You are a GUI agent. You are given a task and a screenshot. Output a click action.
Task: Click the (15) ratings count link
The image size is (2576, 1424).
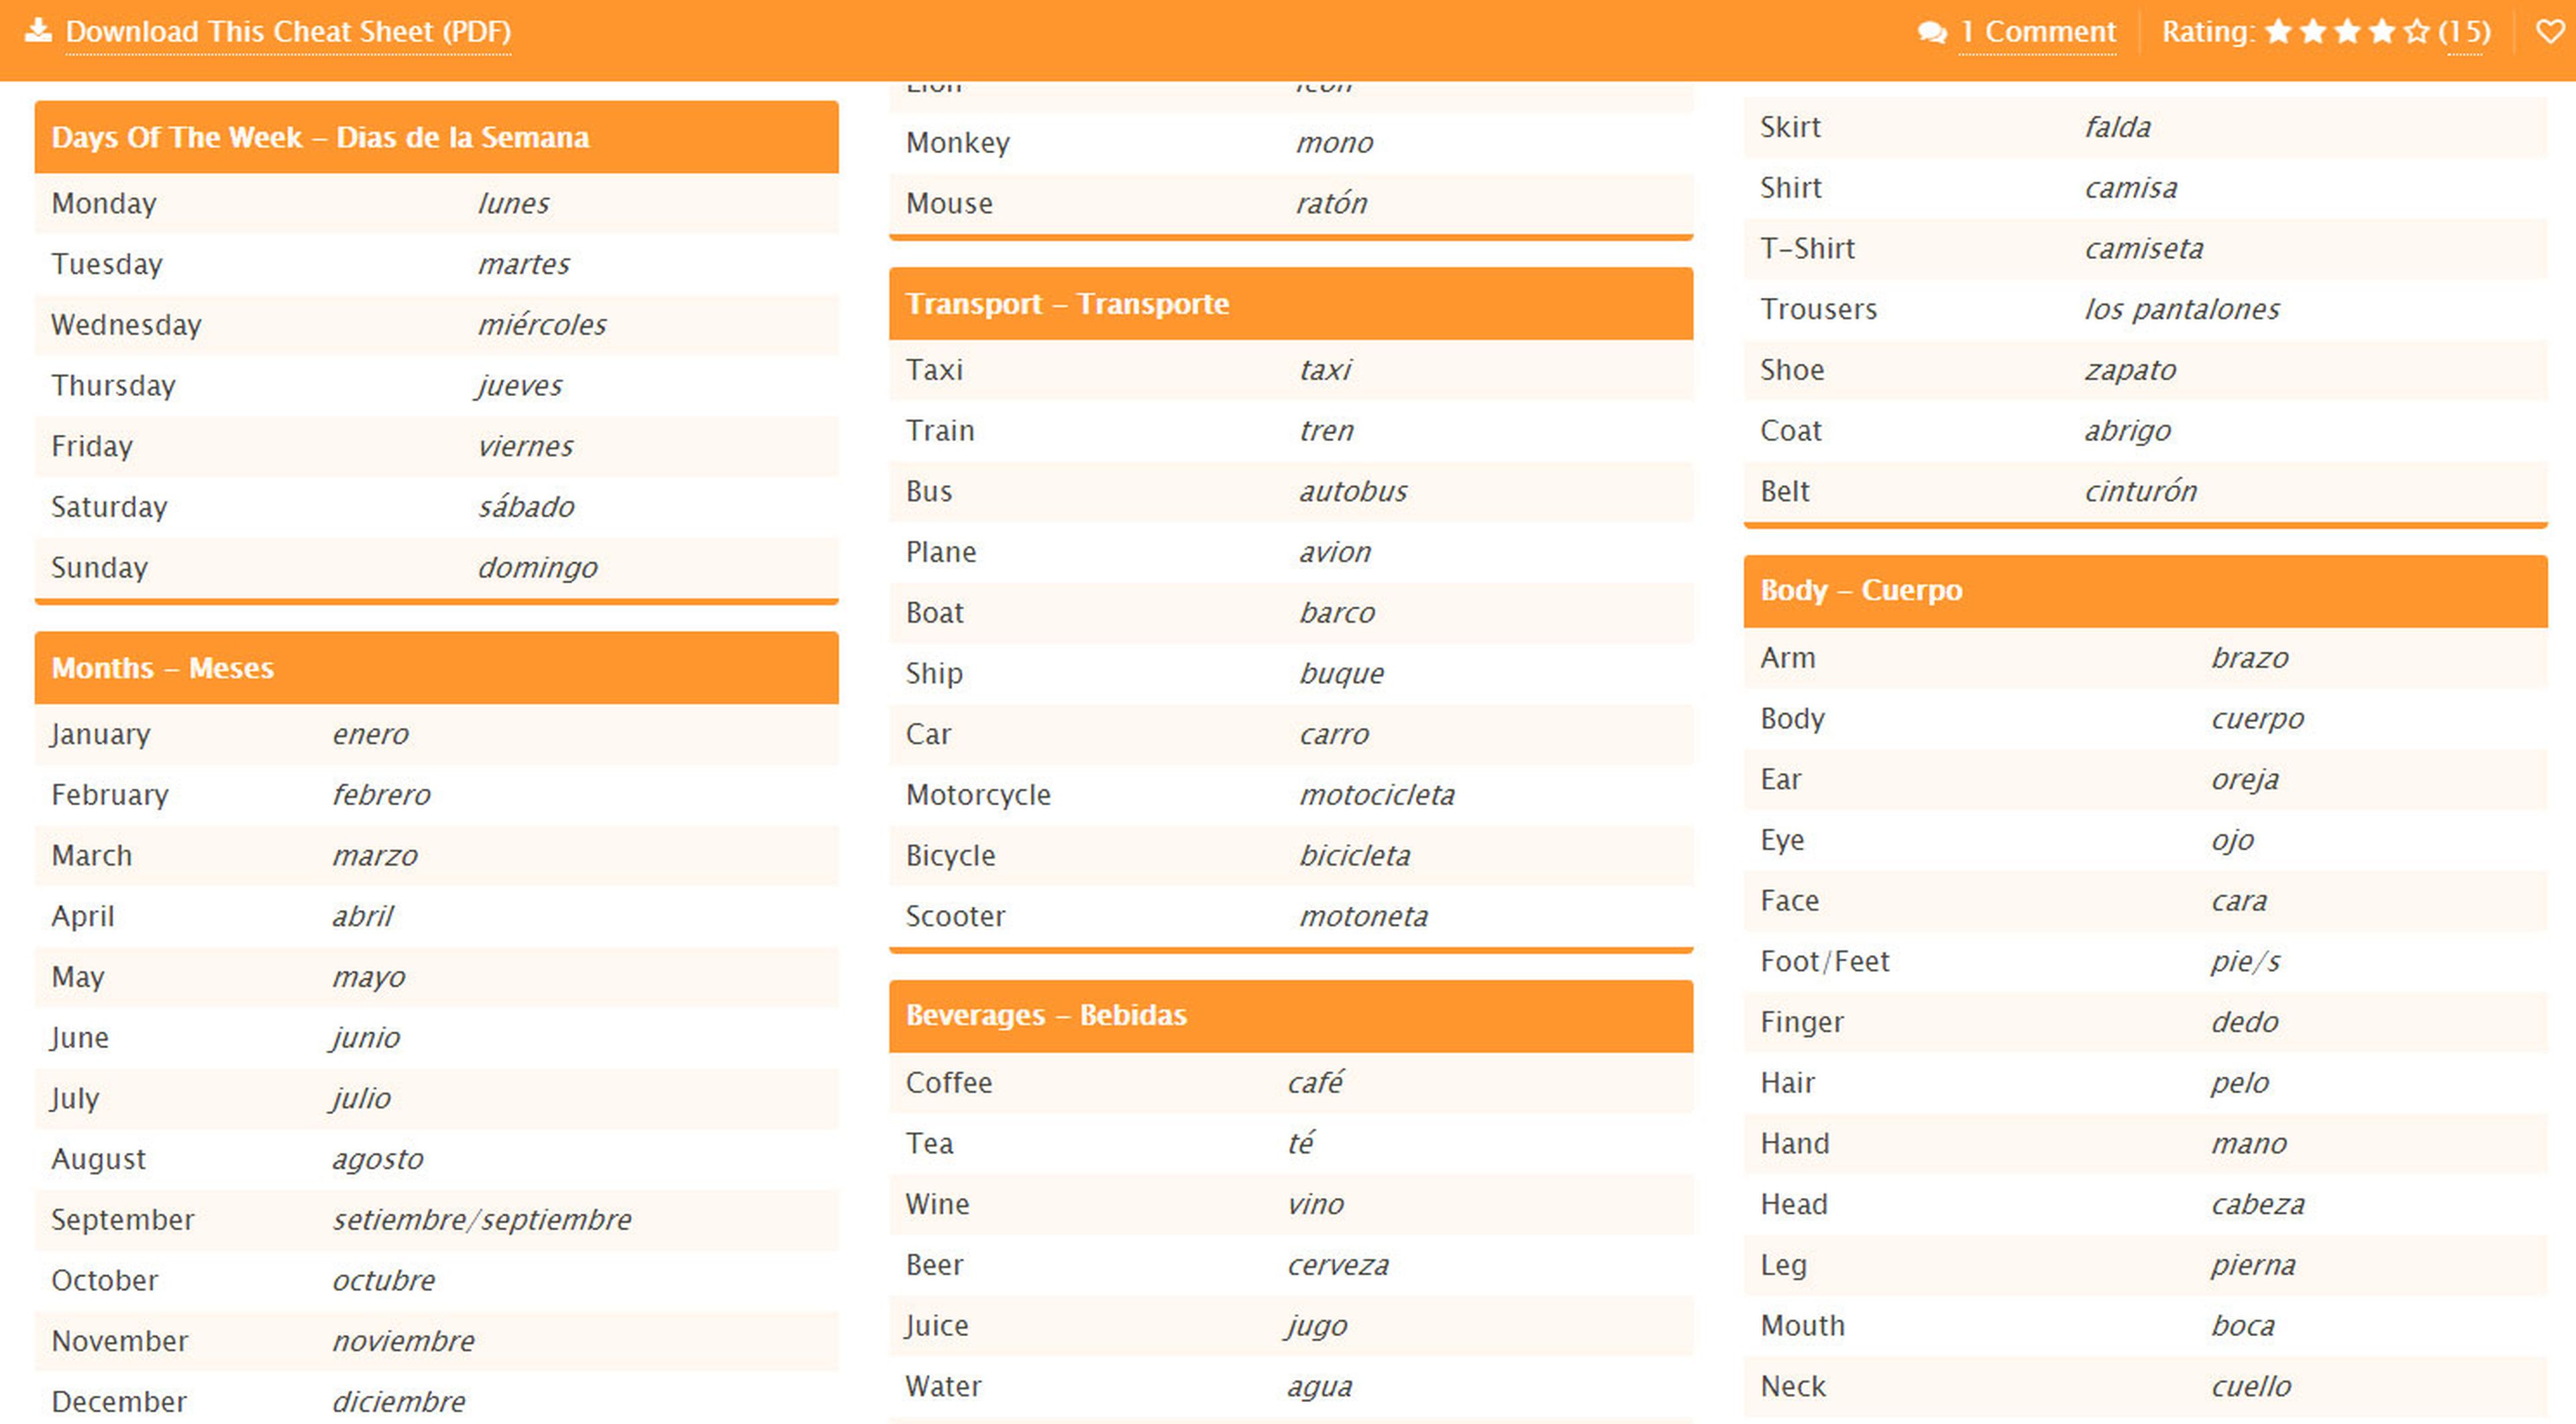pyautogui.click(x=2464, y=32)
